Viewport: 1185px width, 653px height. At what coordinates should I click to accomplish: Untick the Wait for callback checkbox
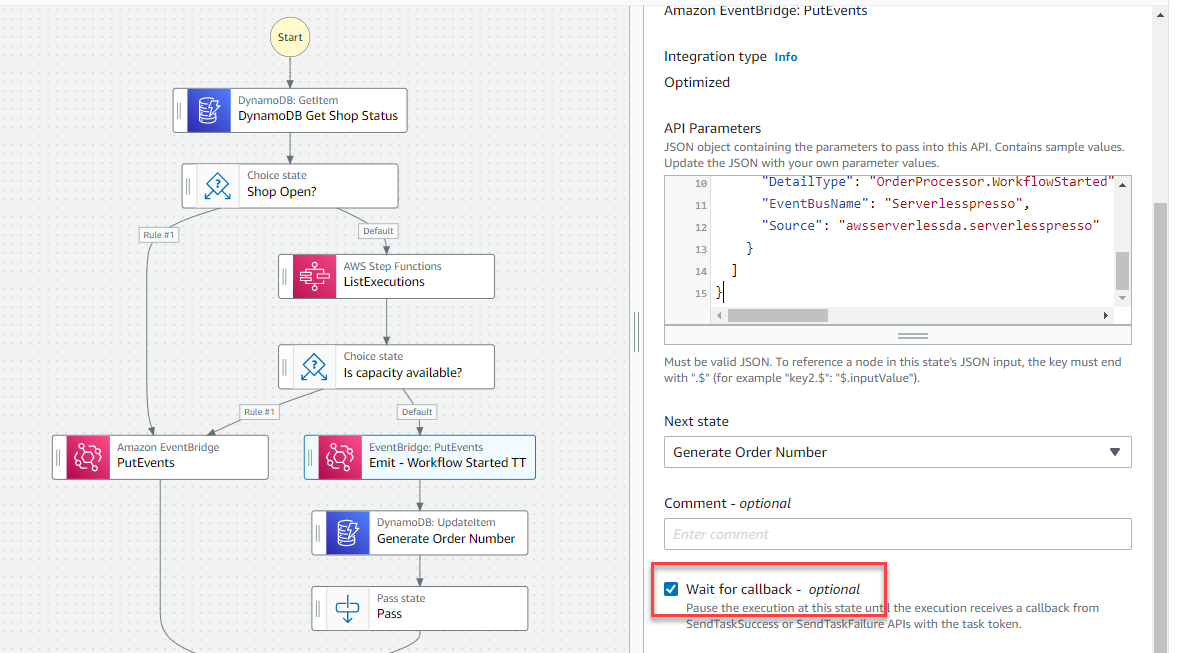[x=671, y=589]
